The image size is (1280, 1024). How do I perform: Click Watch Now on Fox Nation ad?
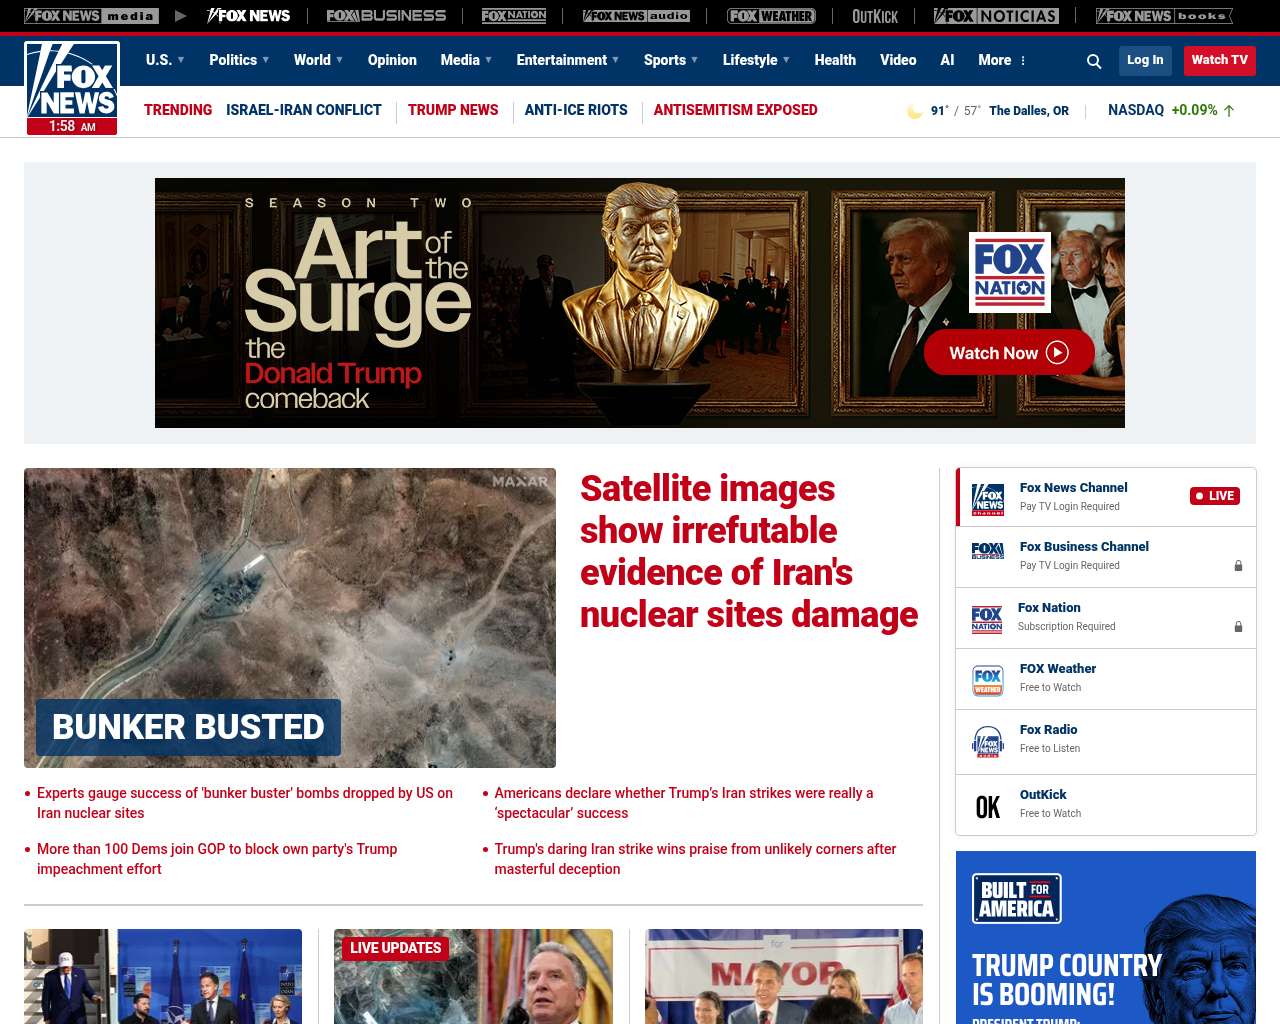pyautogui.click(x=1008, y=352)
